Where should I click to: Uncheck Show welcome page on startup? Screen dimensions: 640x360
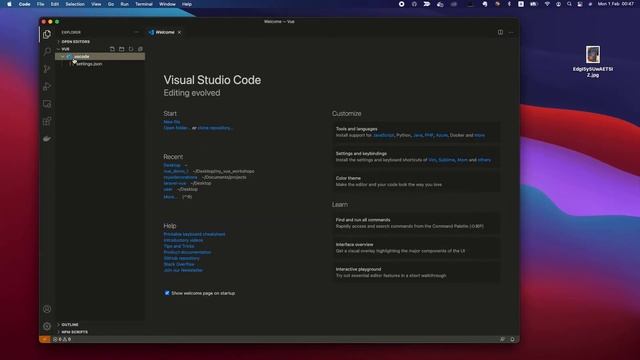point(167,293)
